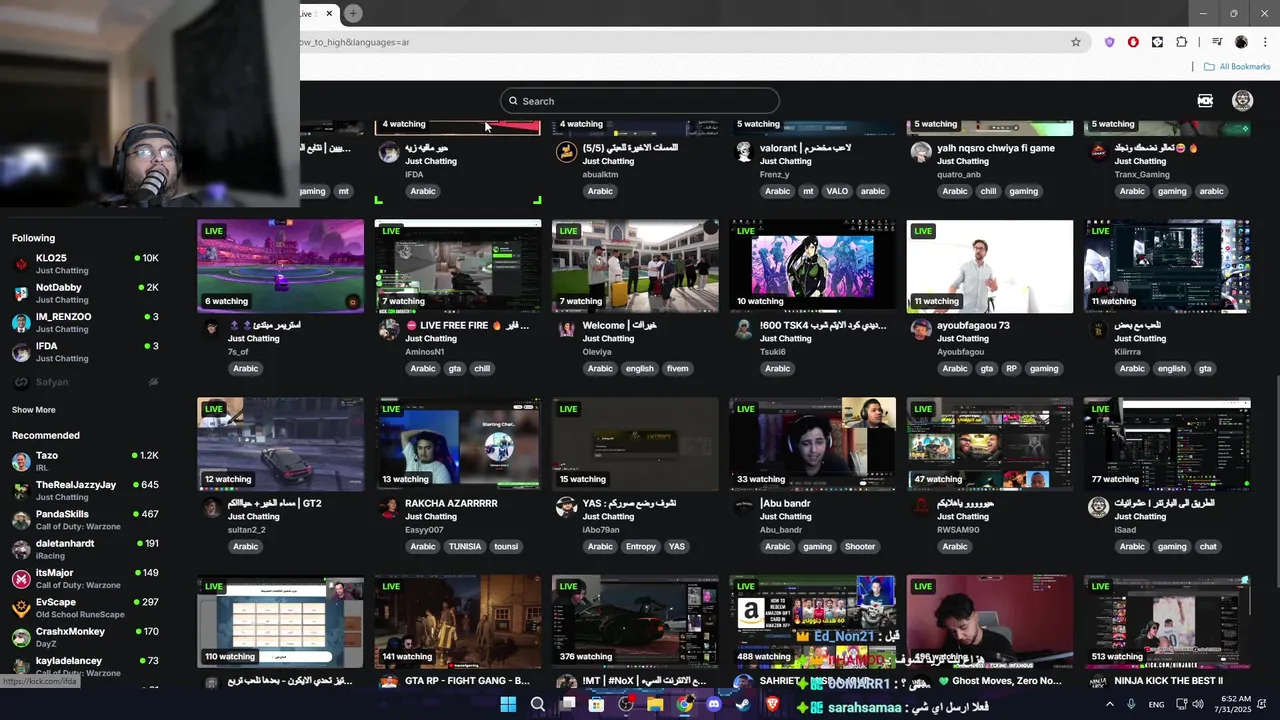
Task: Open AminosN1 streamer avatar
Action: (389, 328)
